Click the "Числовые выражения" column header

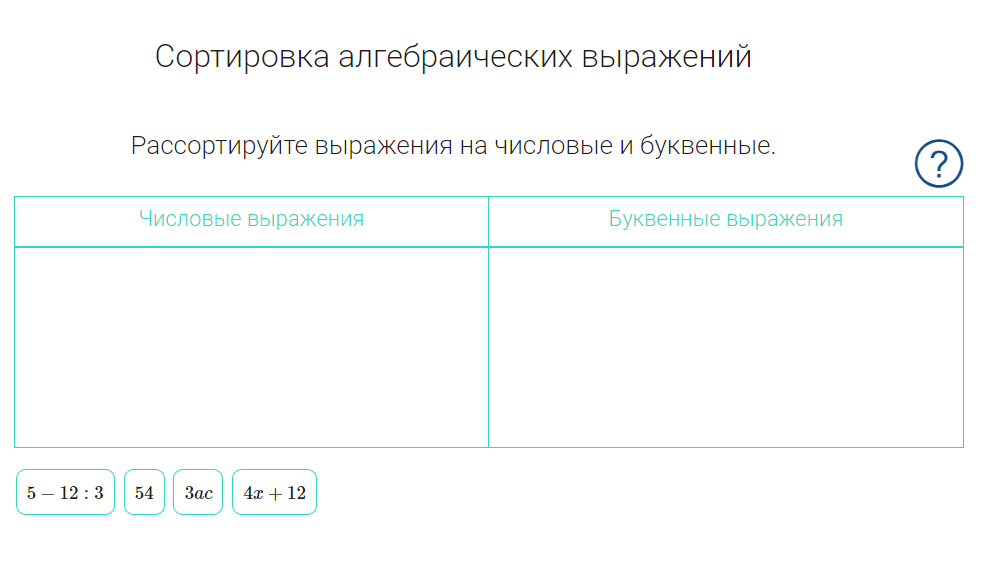pyautogui.click(x=252, y=219)
